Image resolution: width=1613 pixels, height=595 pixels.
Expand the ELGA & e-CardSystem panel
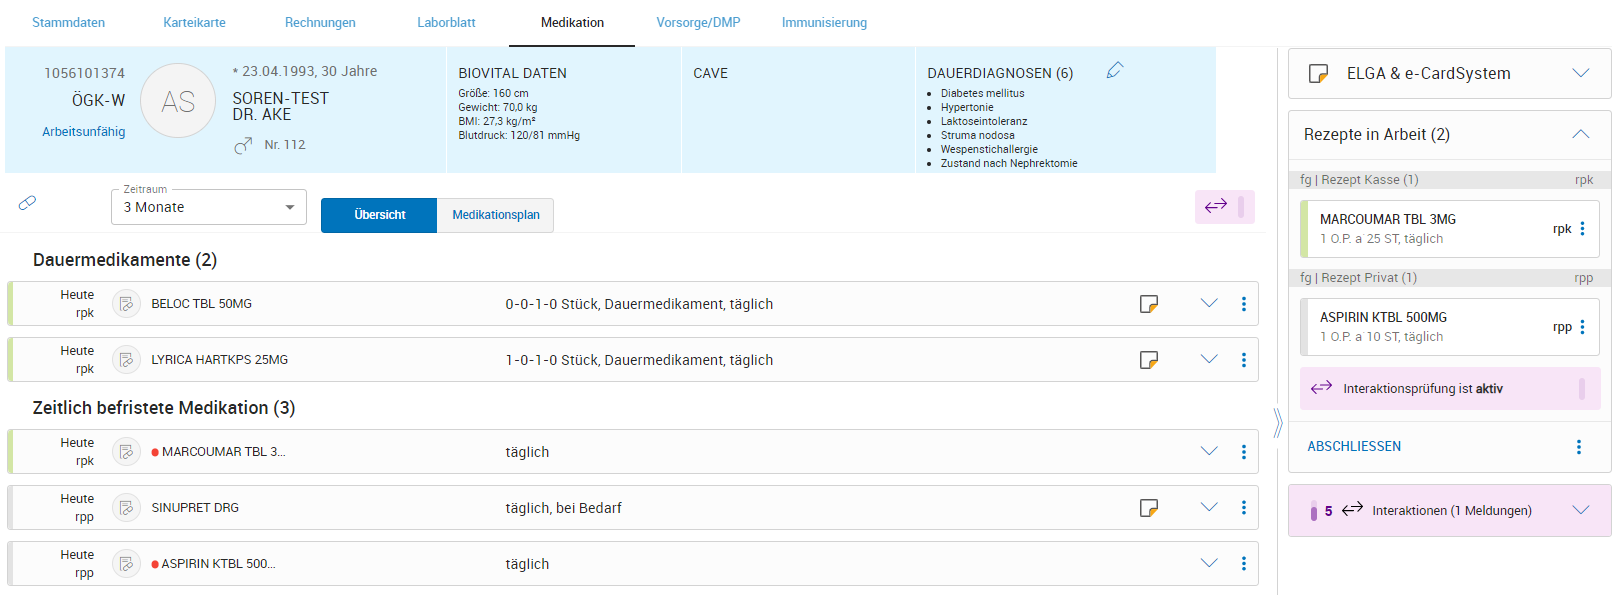click(x=1580, y=73)
